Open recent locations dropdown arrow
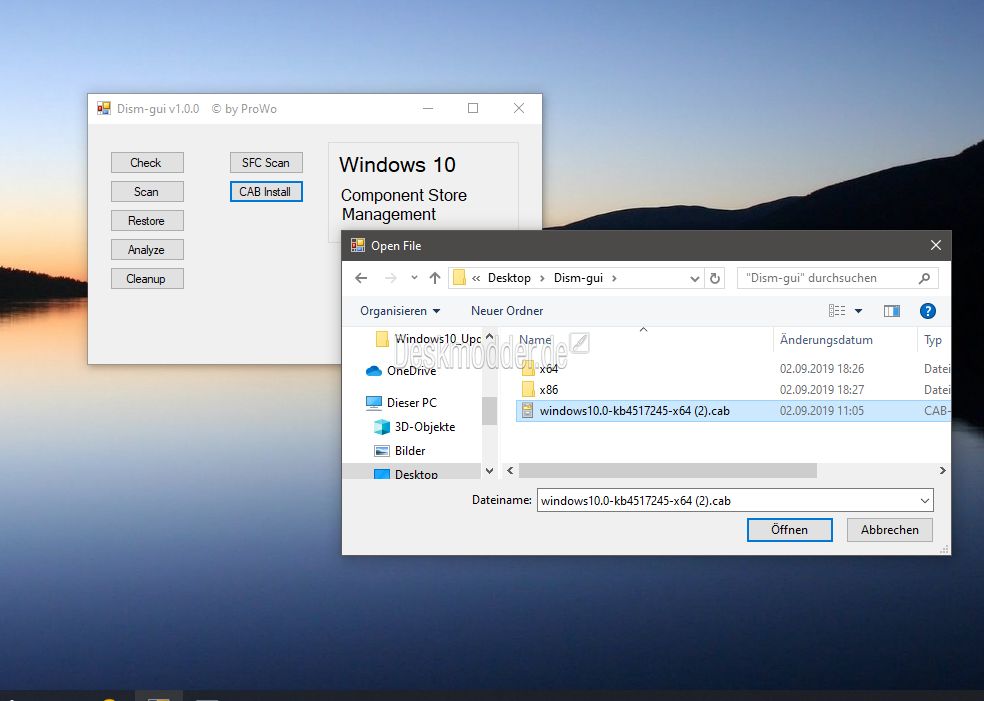Image resolution: width=984 pixels, height=701 pixels. 414,278
